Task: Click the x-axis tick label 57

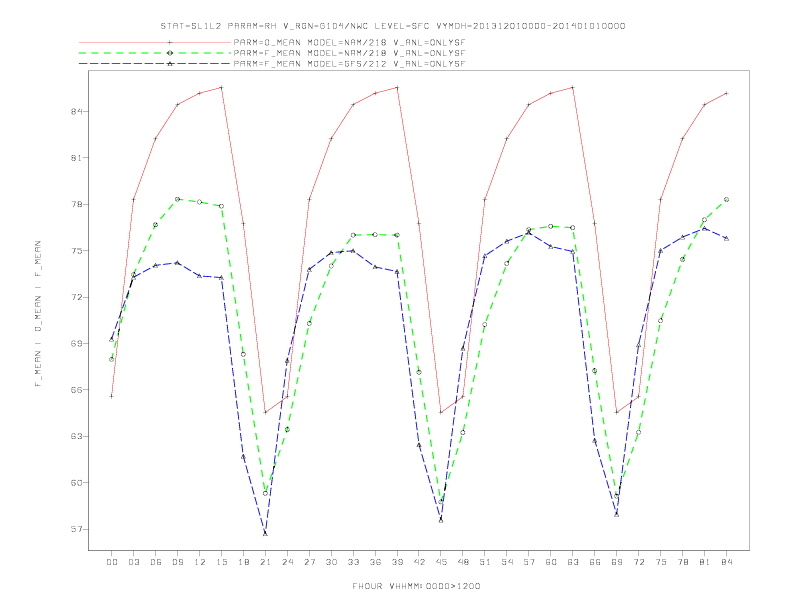Action: pyautogui.click(x=529, y=562)
